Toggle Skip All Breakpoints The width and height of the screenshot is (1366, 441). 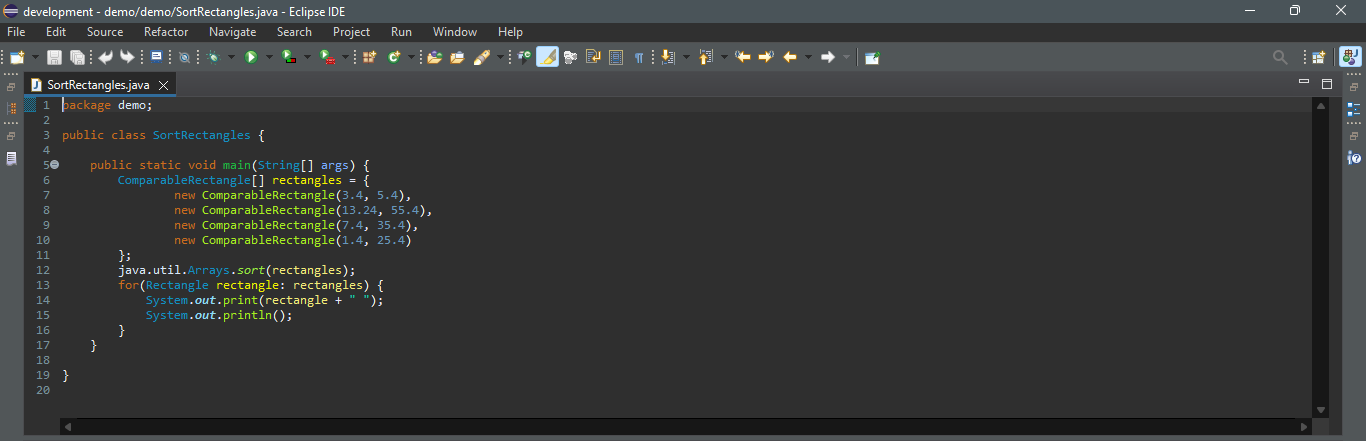(184, 57)
